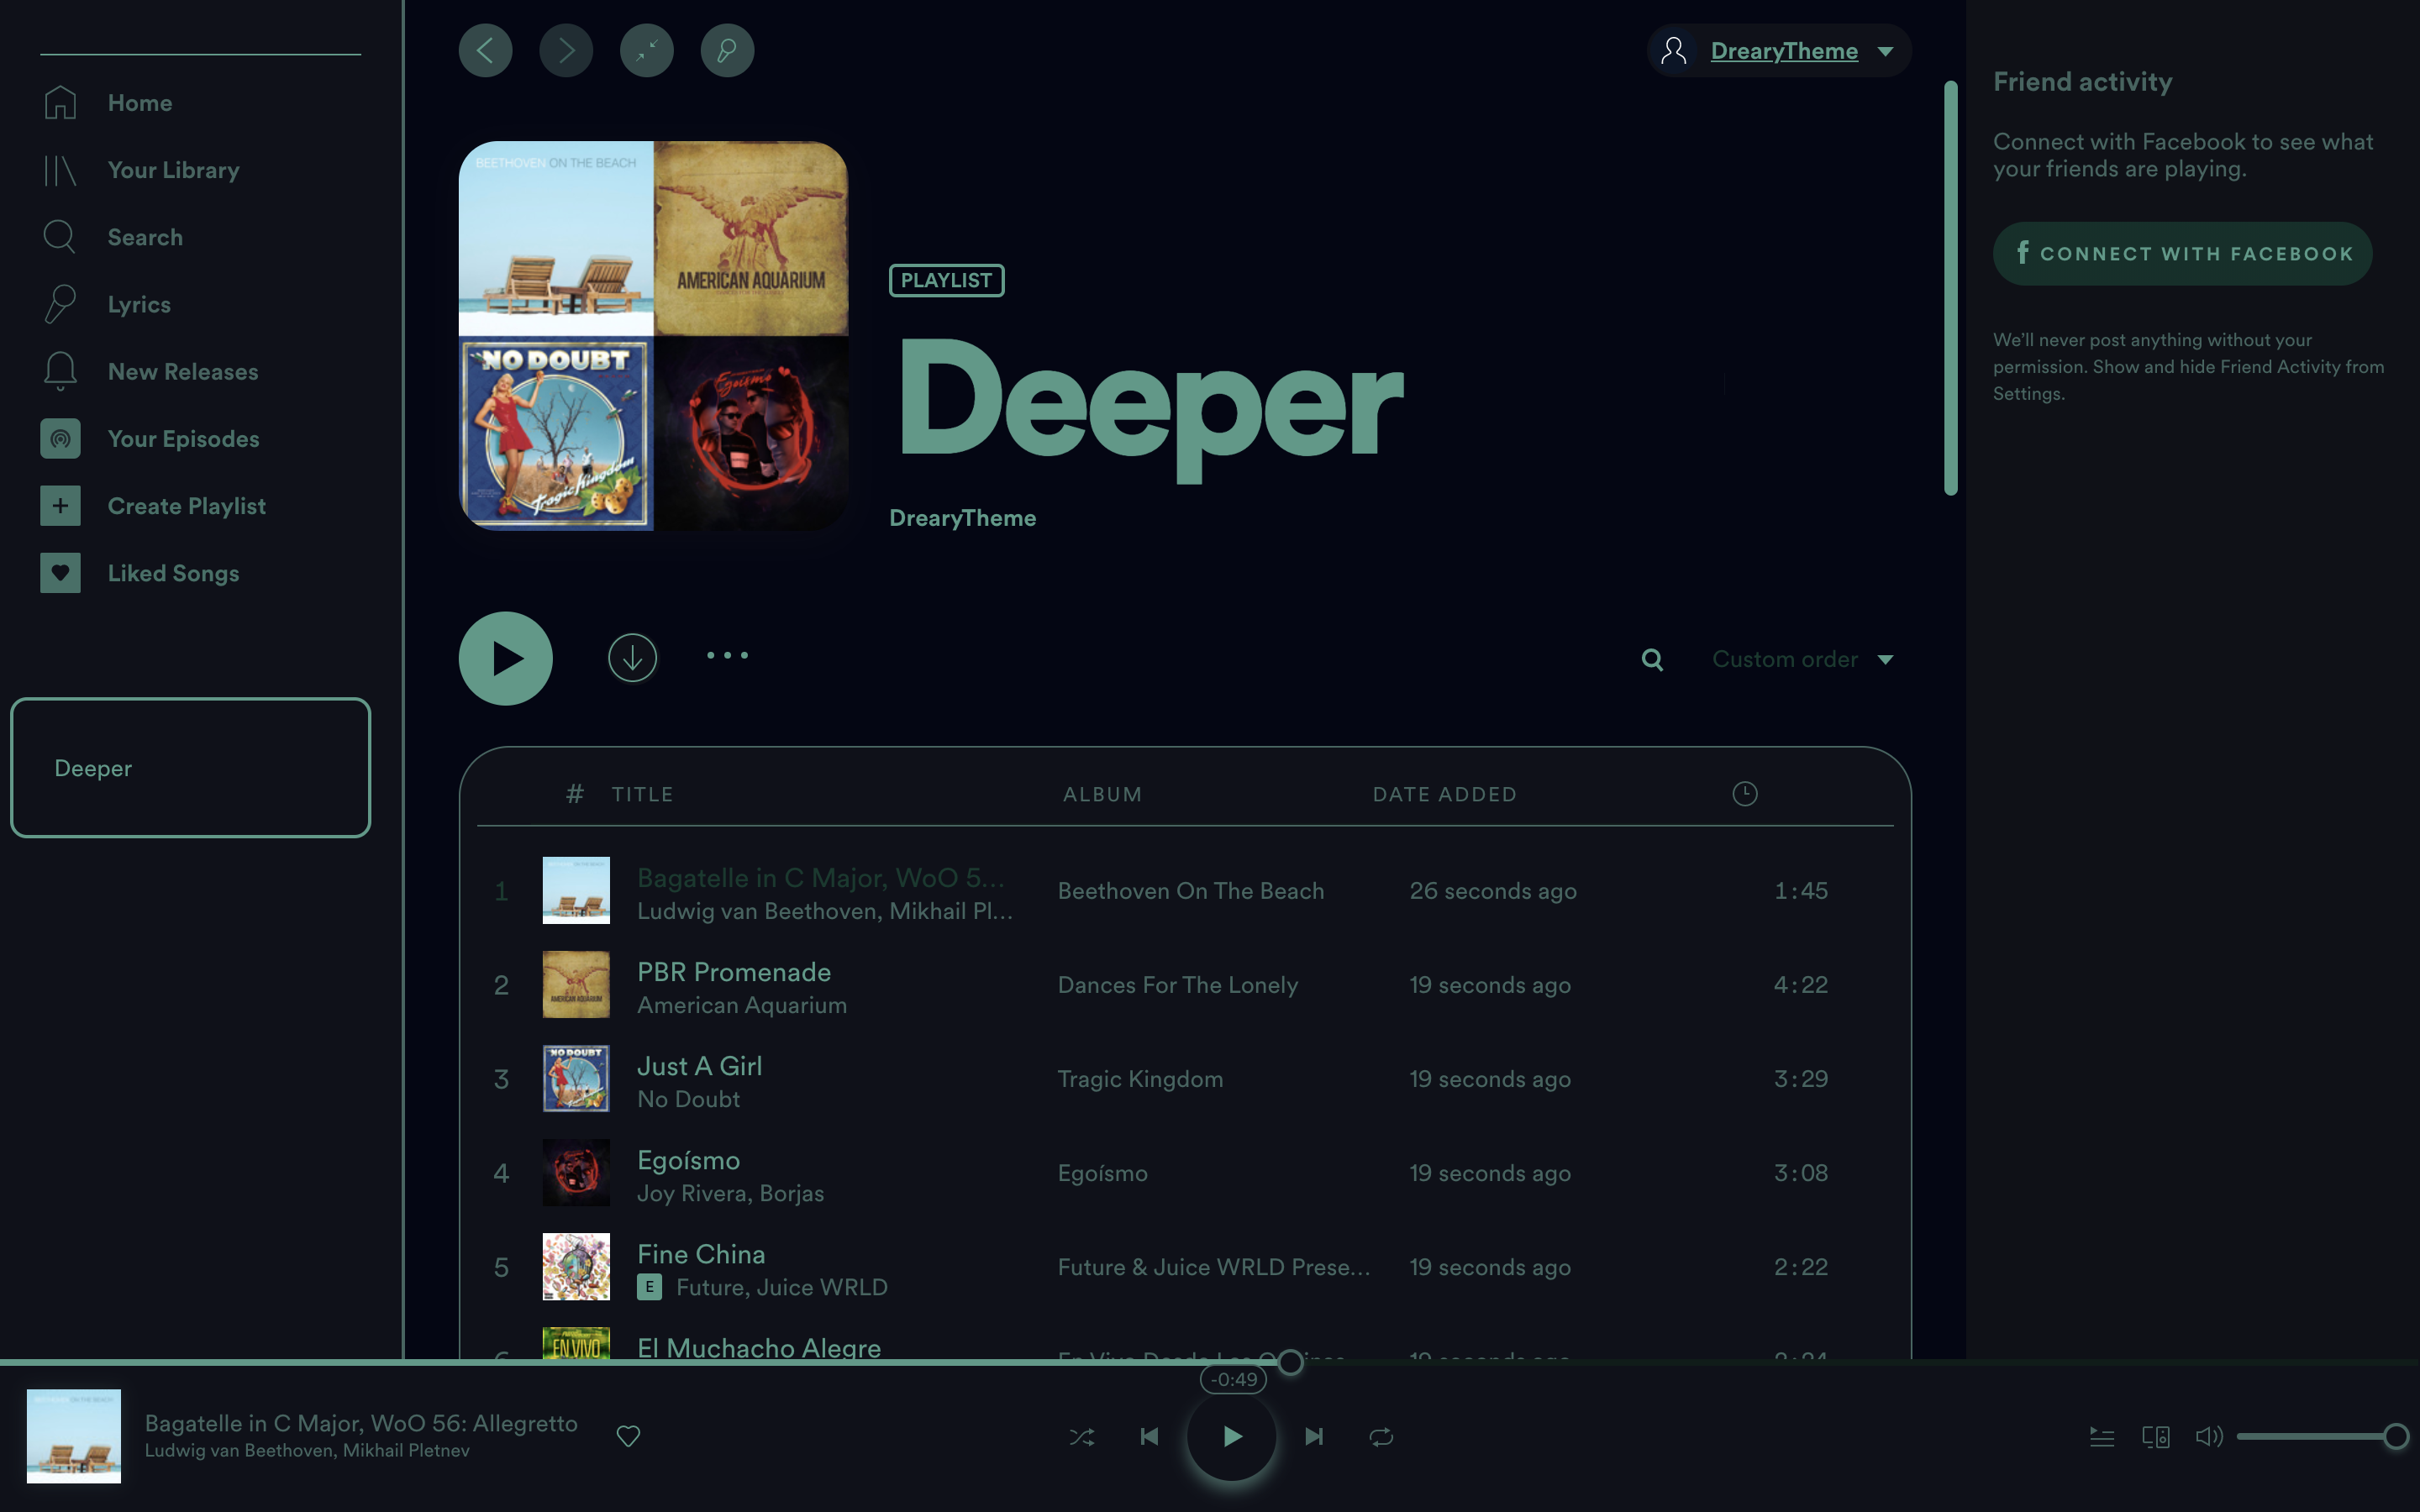This screenshot has width=2420, height=1512.
Task: Select the song Just A Girl by No Doubt
Action: [699, 1066]
